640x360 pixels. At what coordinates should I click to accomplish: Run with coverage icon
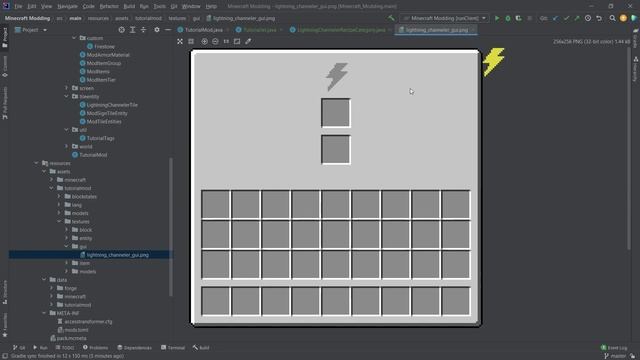518,18
